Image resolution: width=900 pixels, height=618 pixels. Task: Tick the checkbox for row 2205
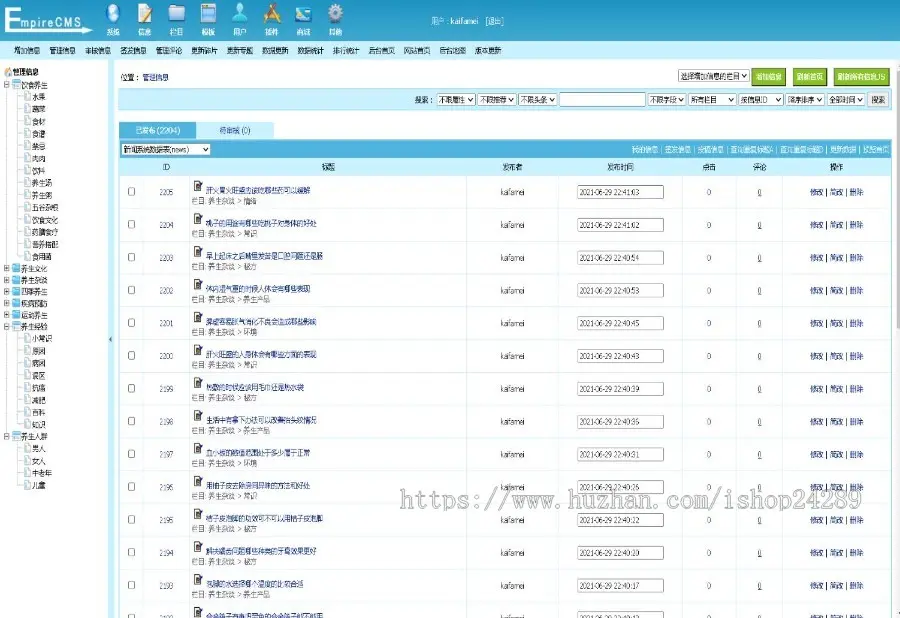pos(131,192)
